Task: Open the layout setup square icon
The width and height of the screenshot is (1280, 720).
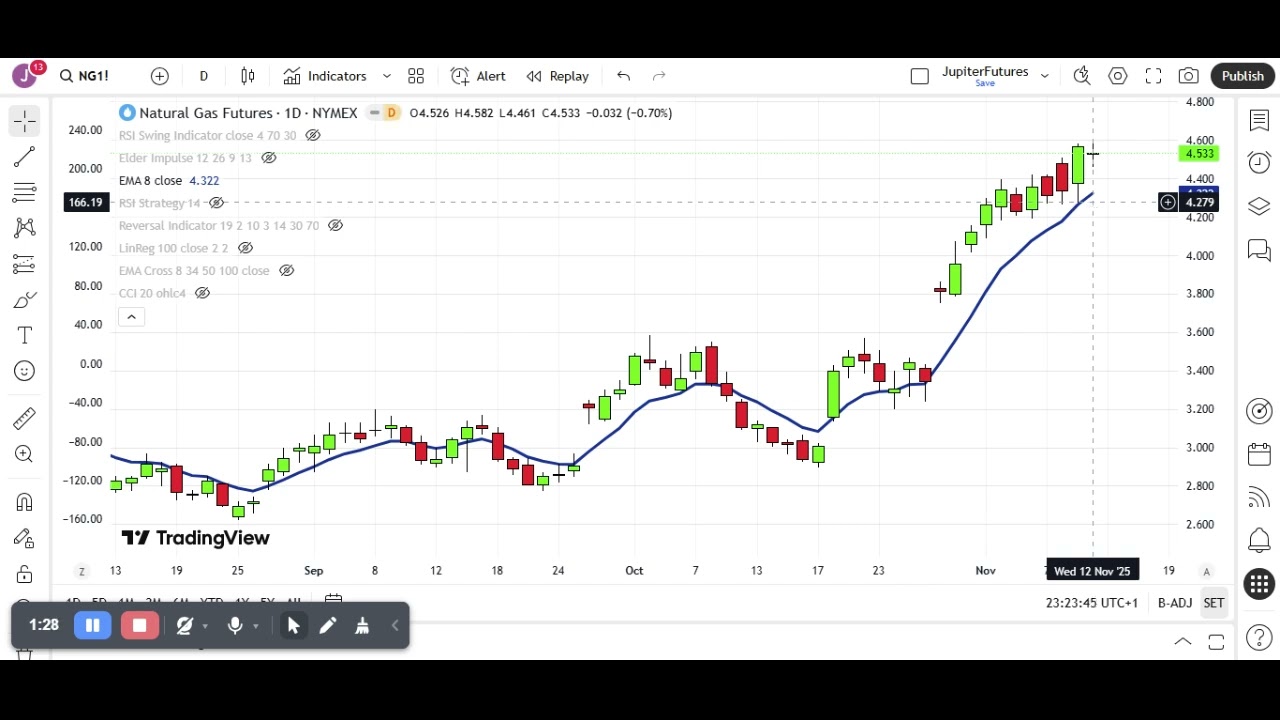Action: tap(920, 76)
